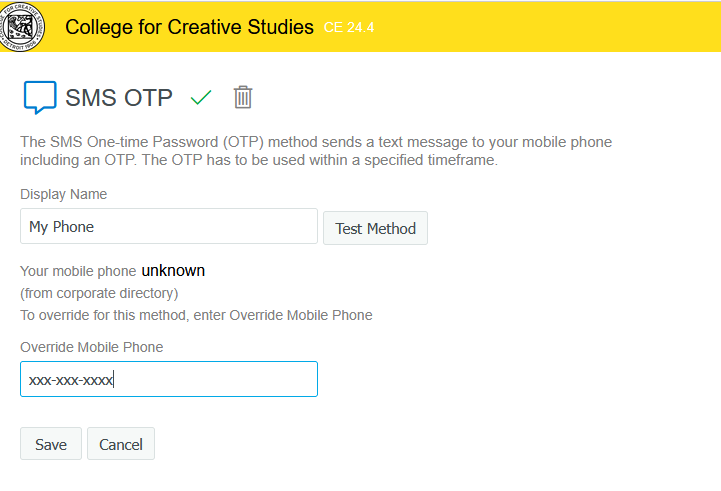Click the 'unknown' mobile phone value
Image resolution: width=721 pixels, height=491 pixels.
[173, 270]
